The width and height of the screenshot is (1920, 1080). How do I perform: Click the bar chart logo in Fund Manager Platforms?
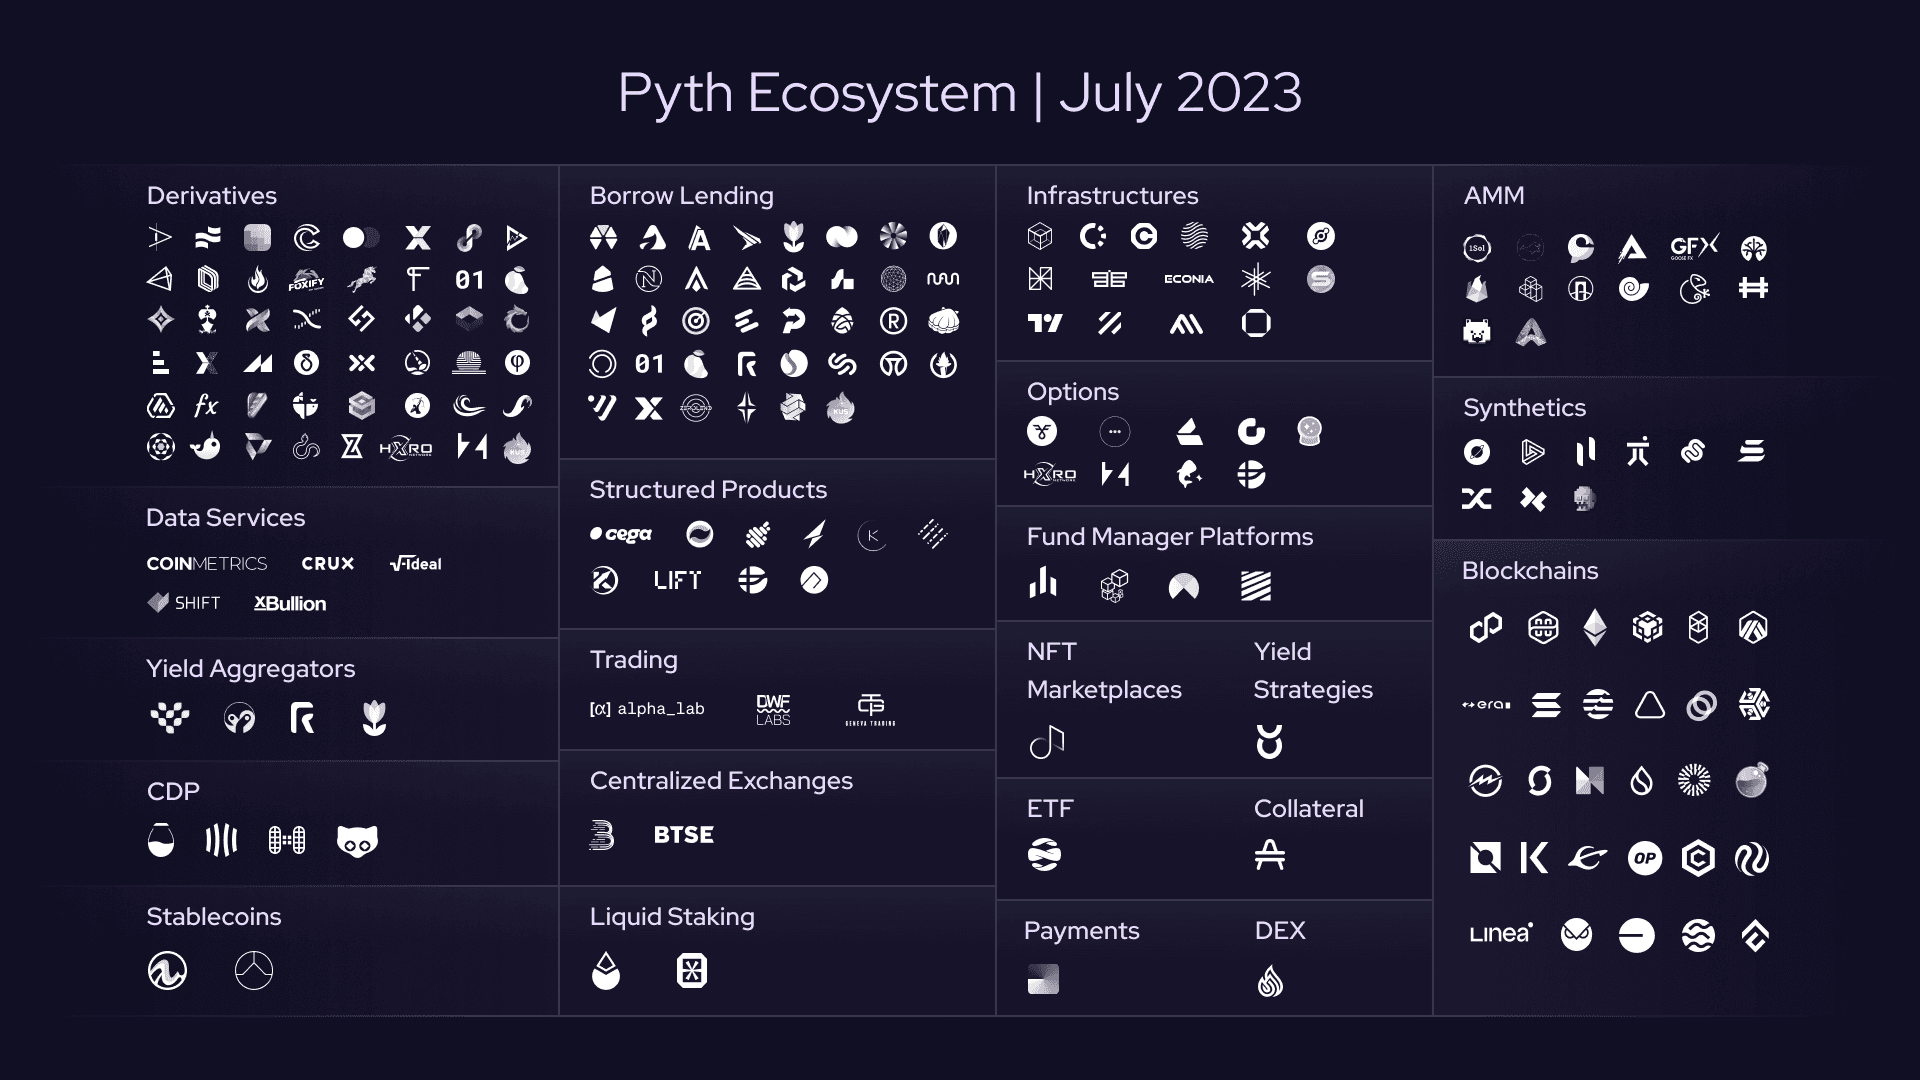pyautogui.click(x=1043, y=582)
